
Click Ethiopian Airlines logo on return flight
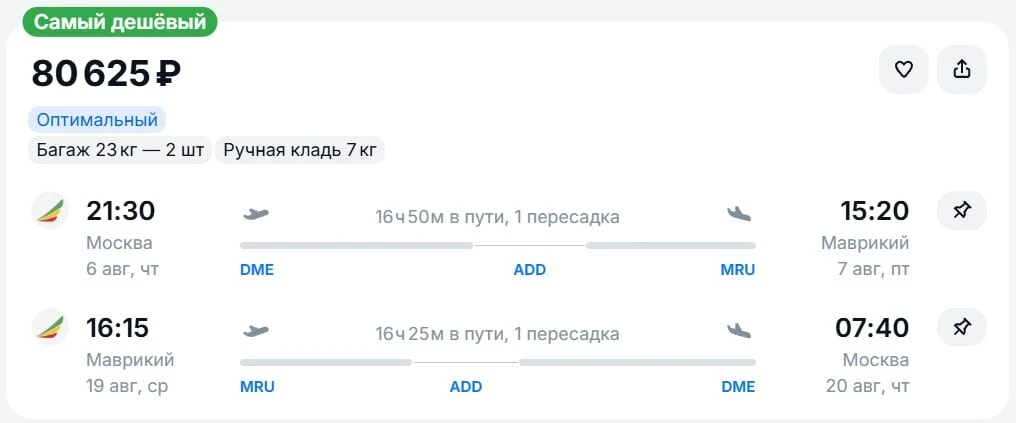pyautogui.click(x=50, y=327)
